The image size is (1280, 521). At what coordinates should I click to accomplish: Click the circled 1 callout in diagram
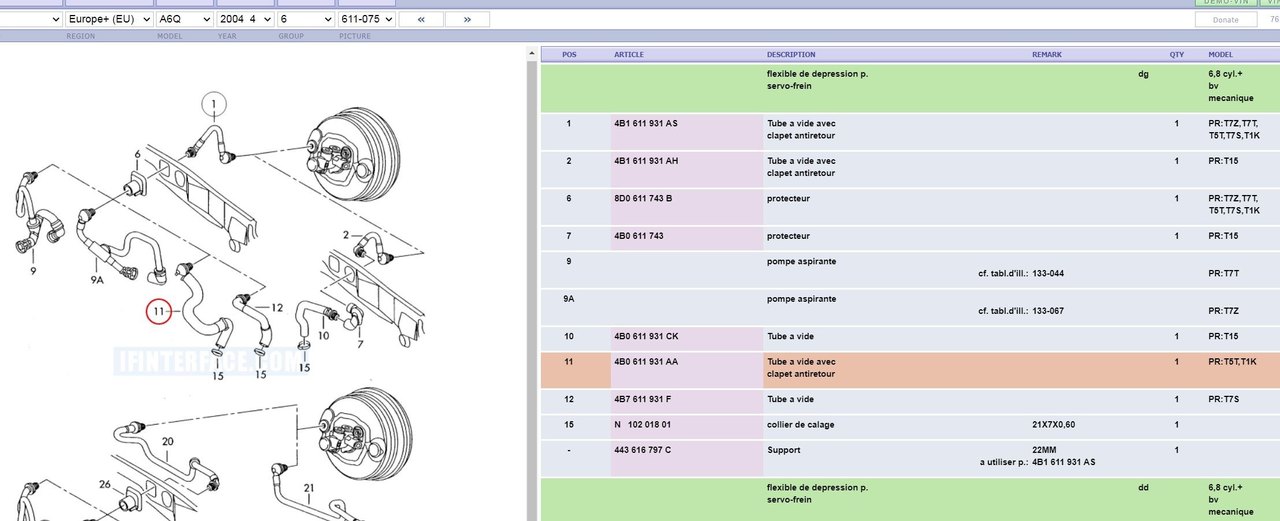click(x=213, y=103)
